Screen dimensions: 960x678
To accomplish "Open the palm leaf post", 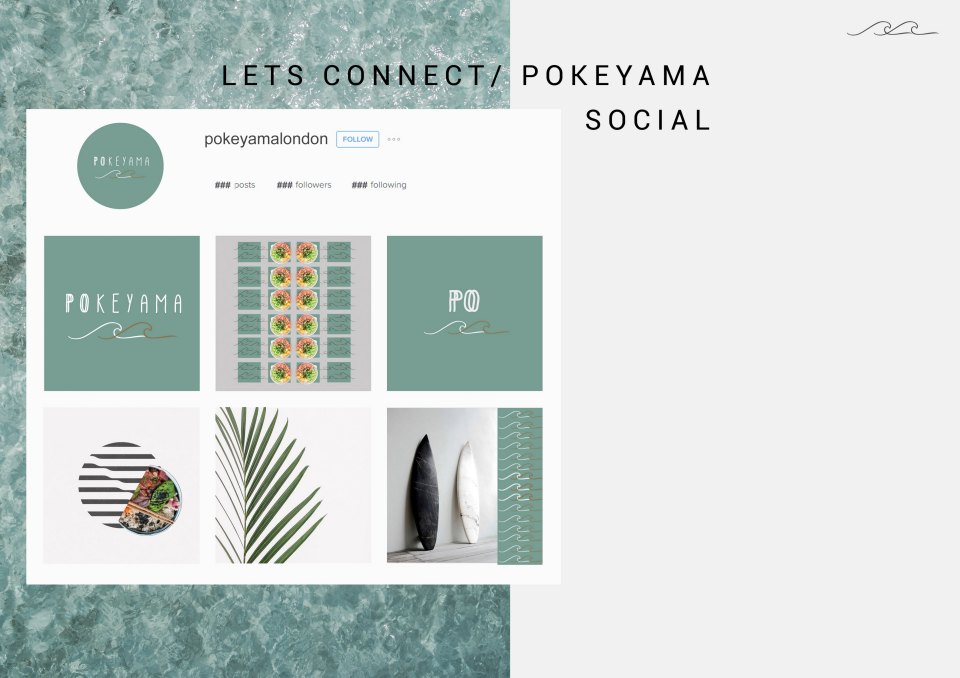I will coord(293,485).
